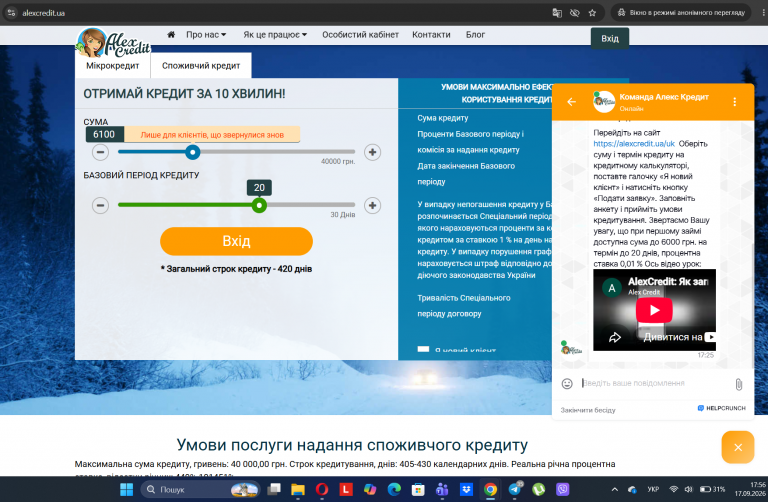The height and width of the screenshot is (502, 768).
Task: Click Закінчити бесіду to end chat
Action: click(x=588, y=410)
